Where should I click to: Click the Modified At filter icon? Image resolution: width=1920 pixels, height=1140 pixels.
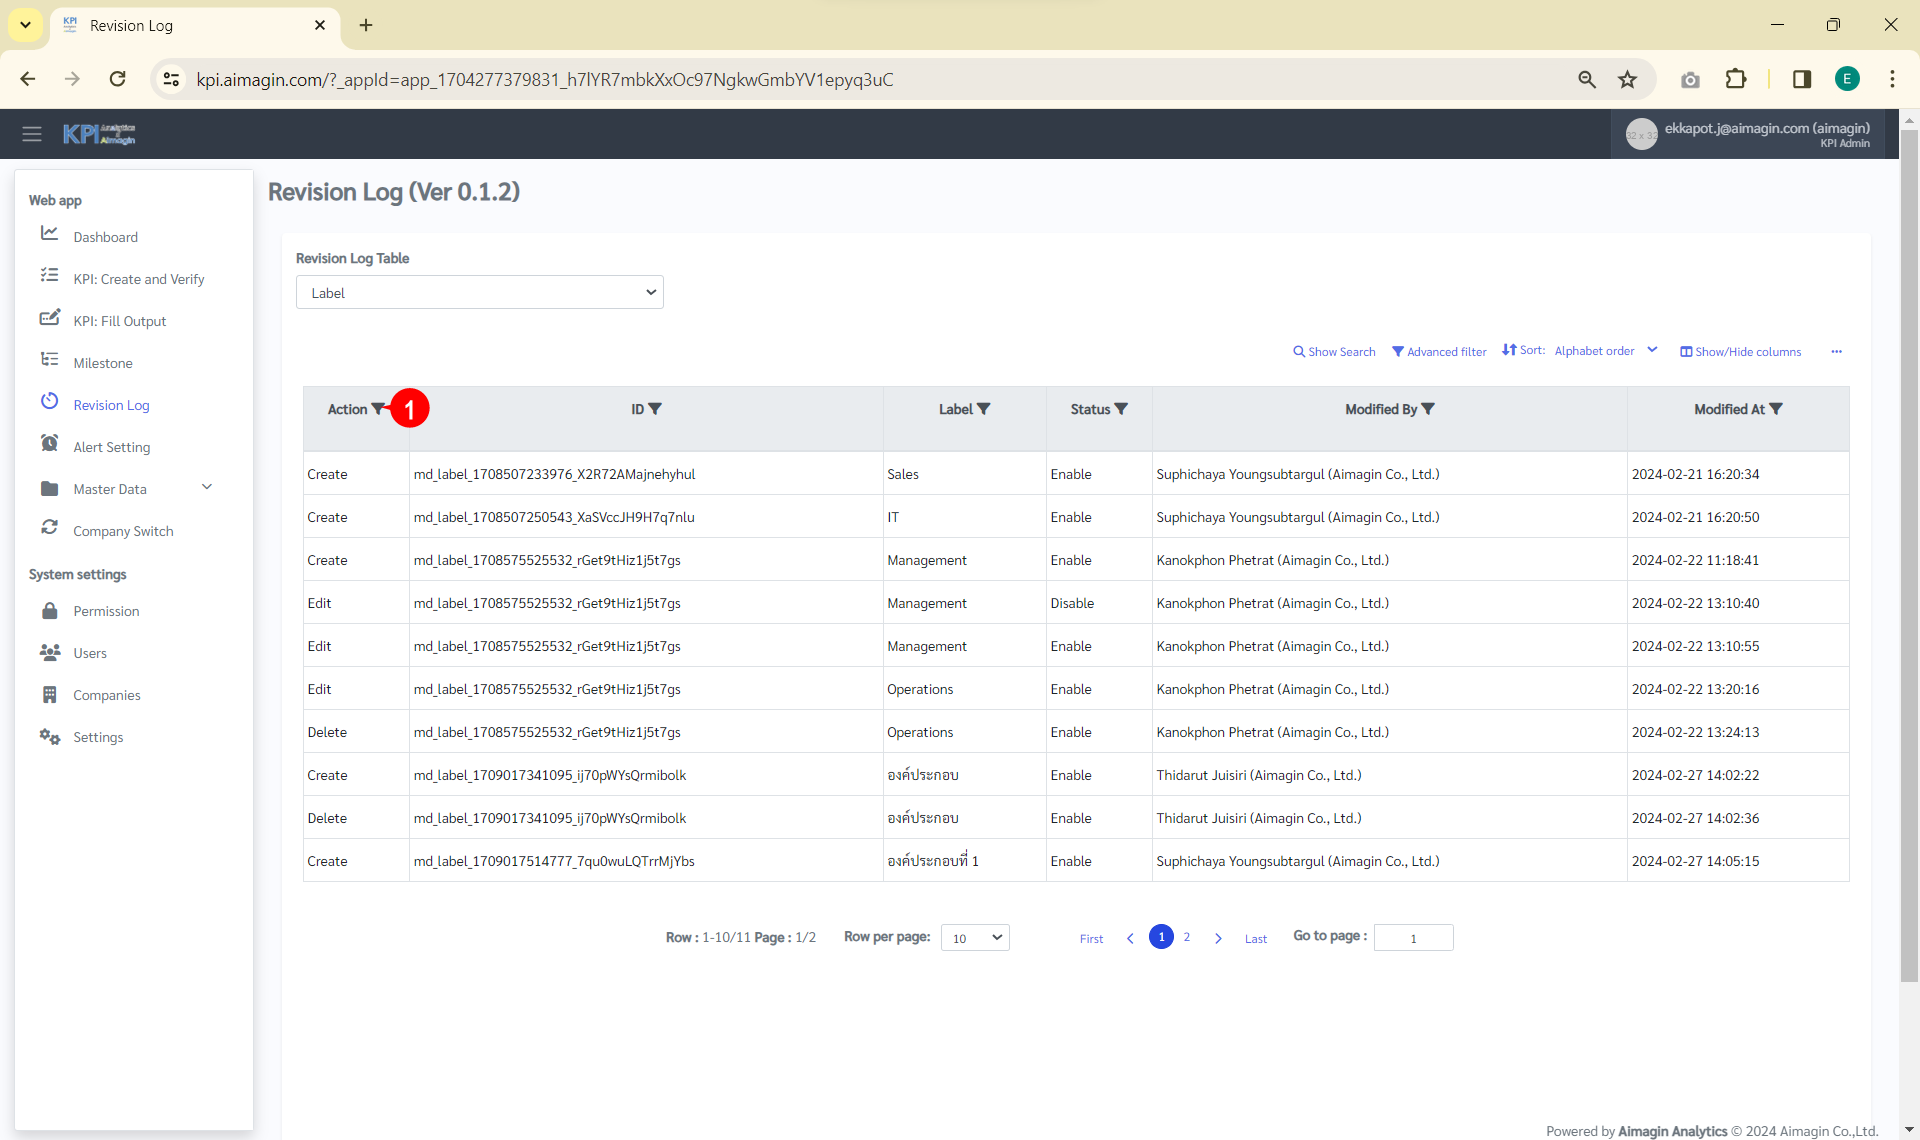tap(1776, 409)
